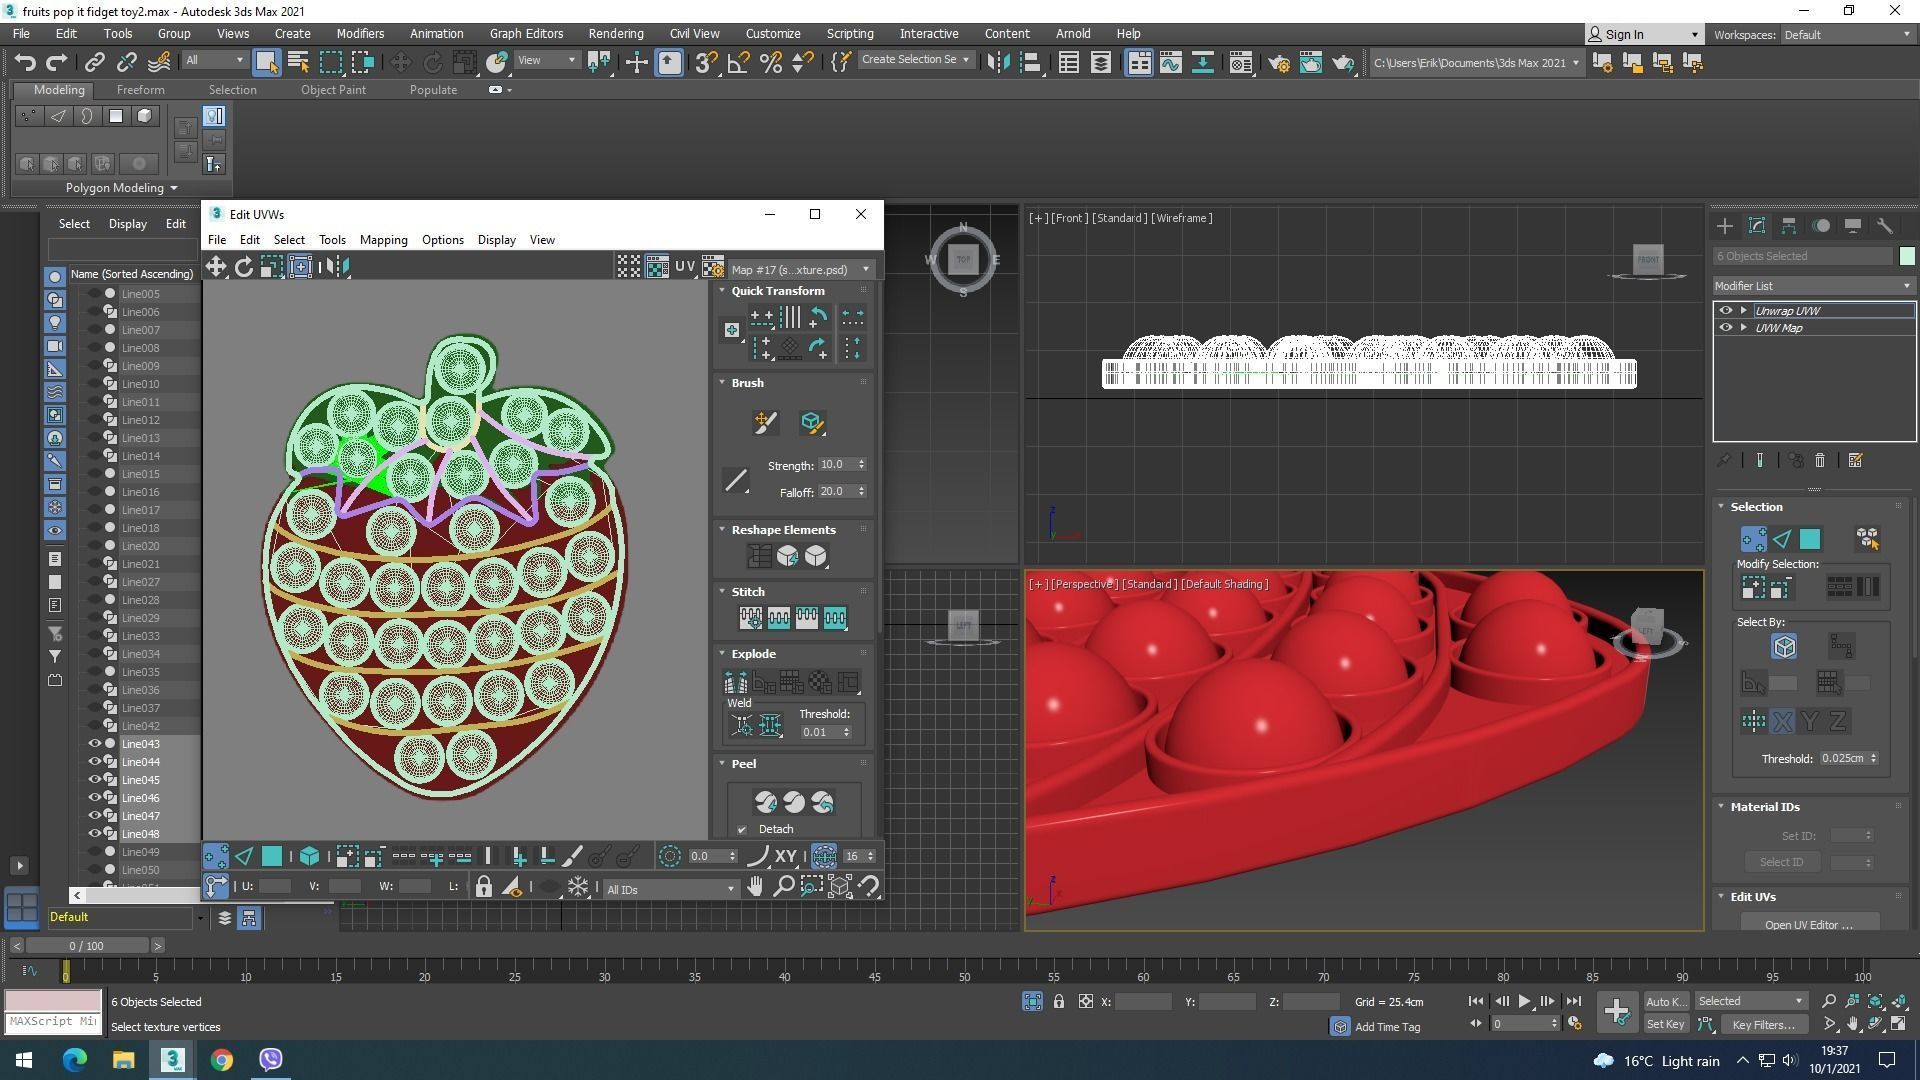Viewport: 1920px width, 1080px height.
Task: Open Chrome from the Windows taskbar
Action: (x=222, y=1060)
